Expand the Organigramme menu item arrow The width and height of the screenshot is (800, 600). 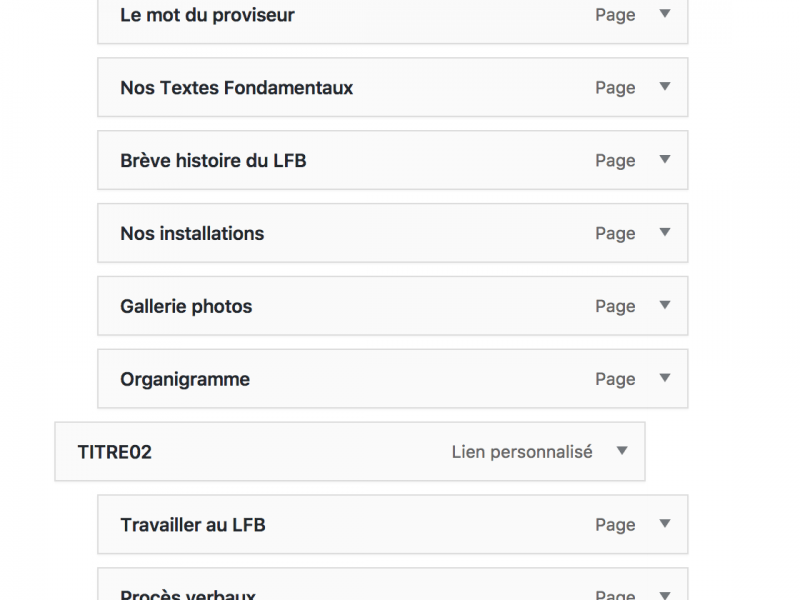pyautogui.click(x=665, y=379)
